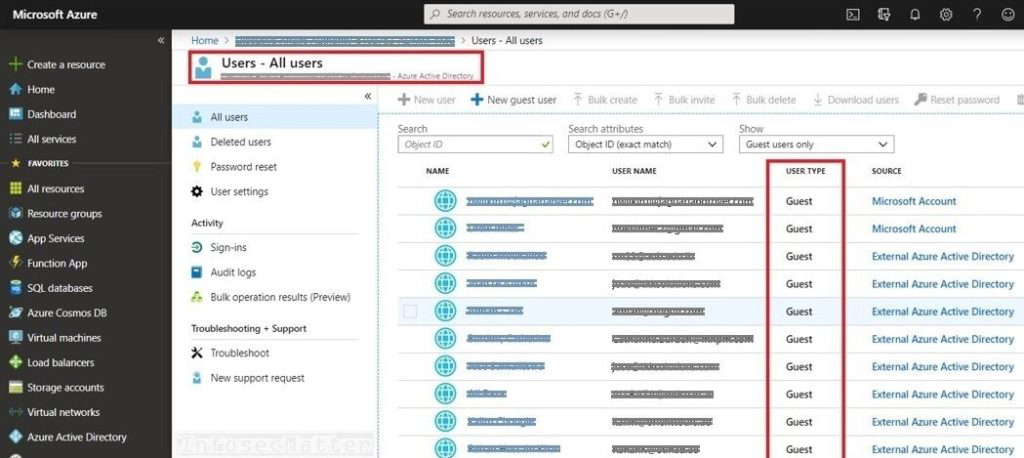The height and width of the screenshot is (458, 1024).
Task: Collapse the Users blade menu
Action: click(368, 96)
